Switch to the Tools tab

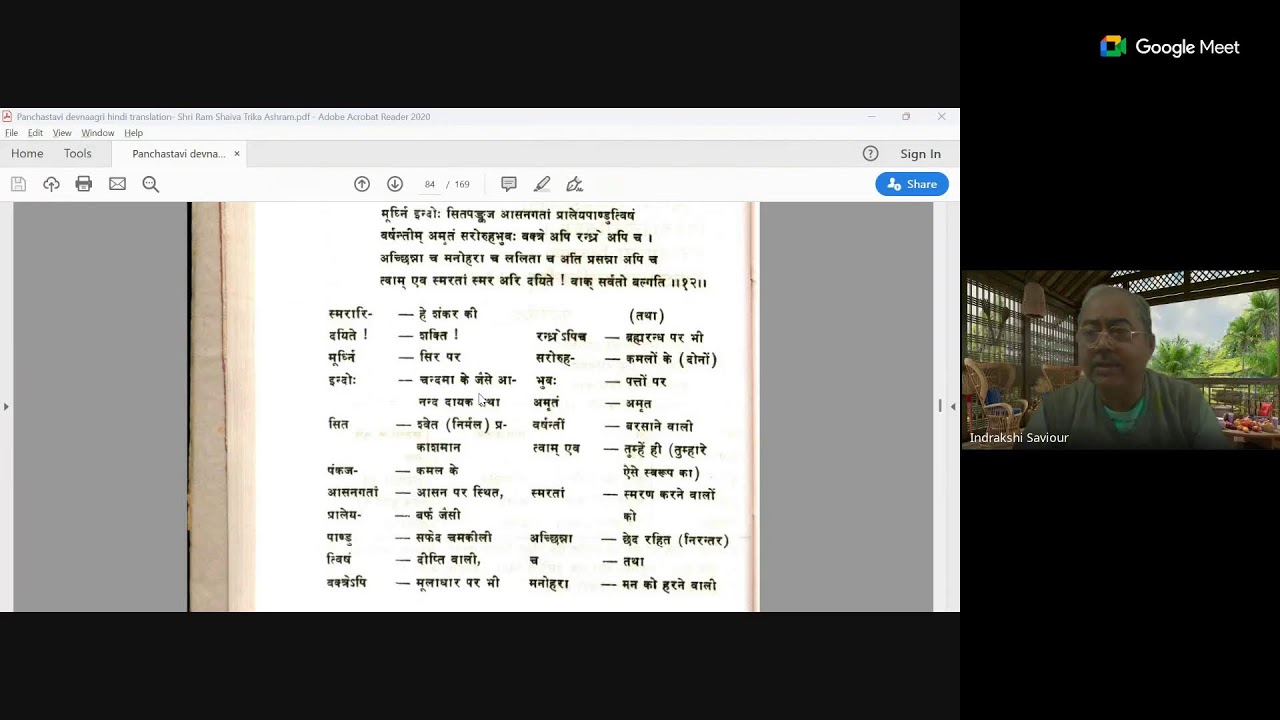(x=78, y=154)
